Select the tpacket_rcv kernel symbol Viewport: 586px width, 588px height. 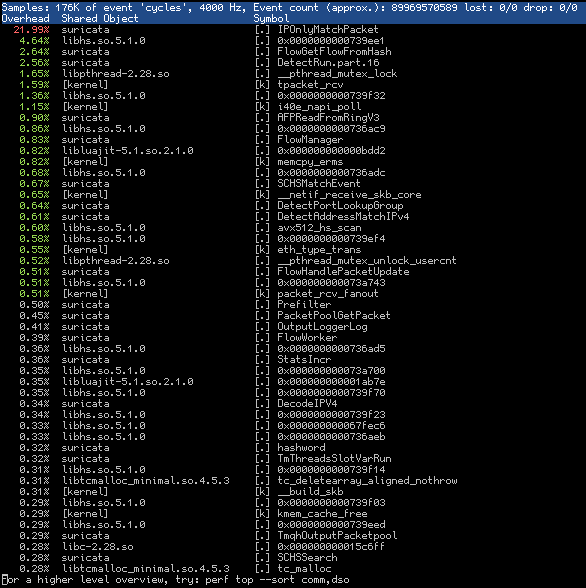310,84
